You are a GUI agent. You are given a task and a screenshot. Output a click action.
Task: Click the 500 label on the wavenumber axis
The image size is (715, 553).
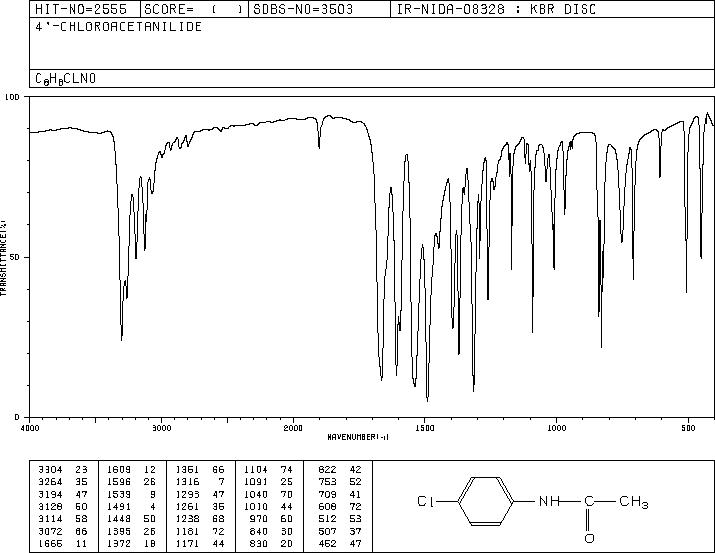pos(689,428)
